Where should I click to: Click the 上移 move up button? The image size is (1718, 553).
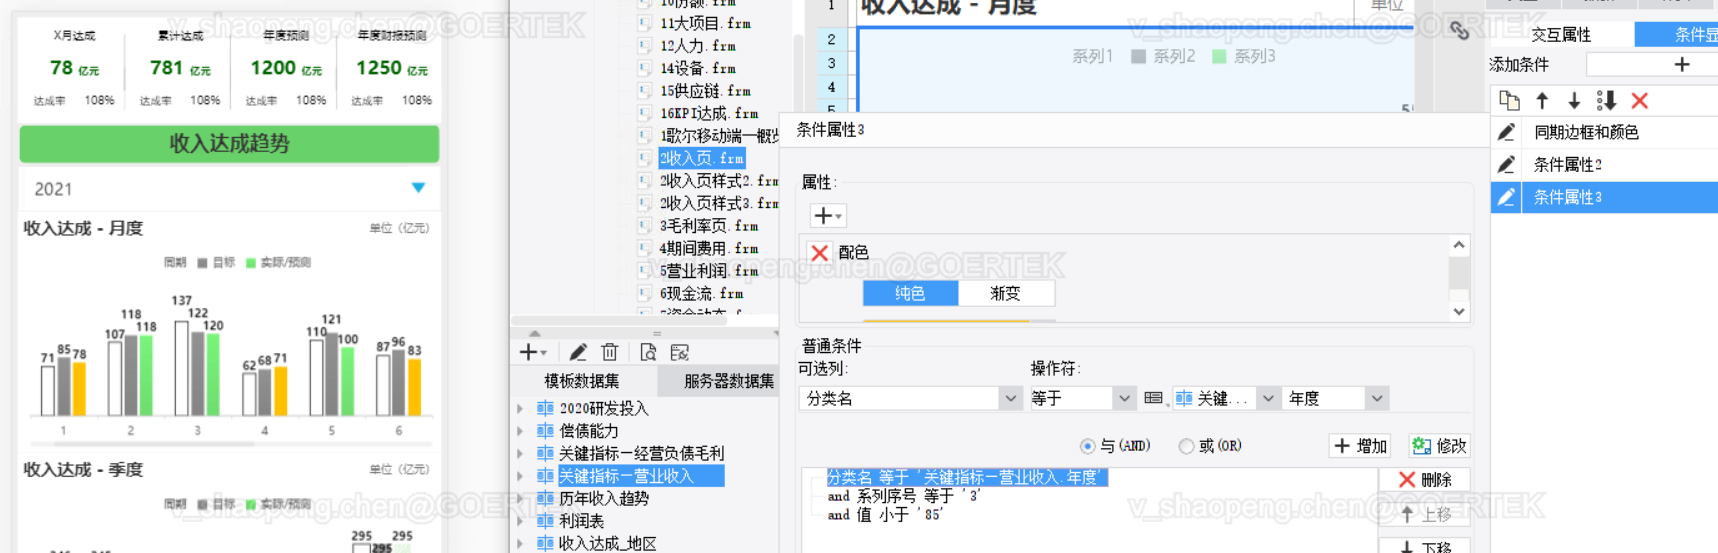1425,514
